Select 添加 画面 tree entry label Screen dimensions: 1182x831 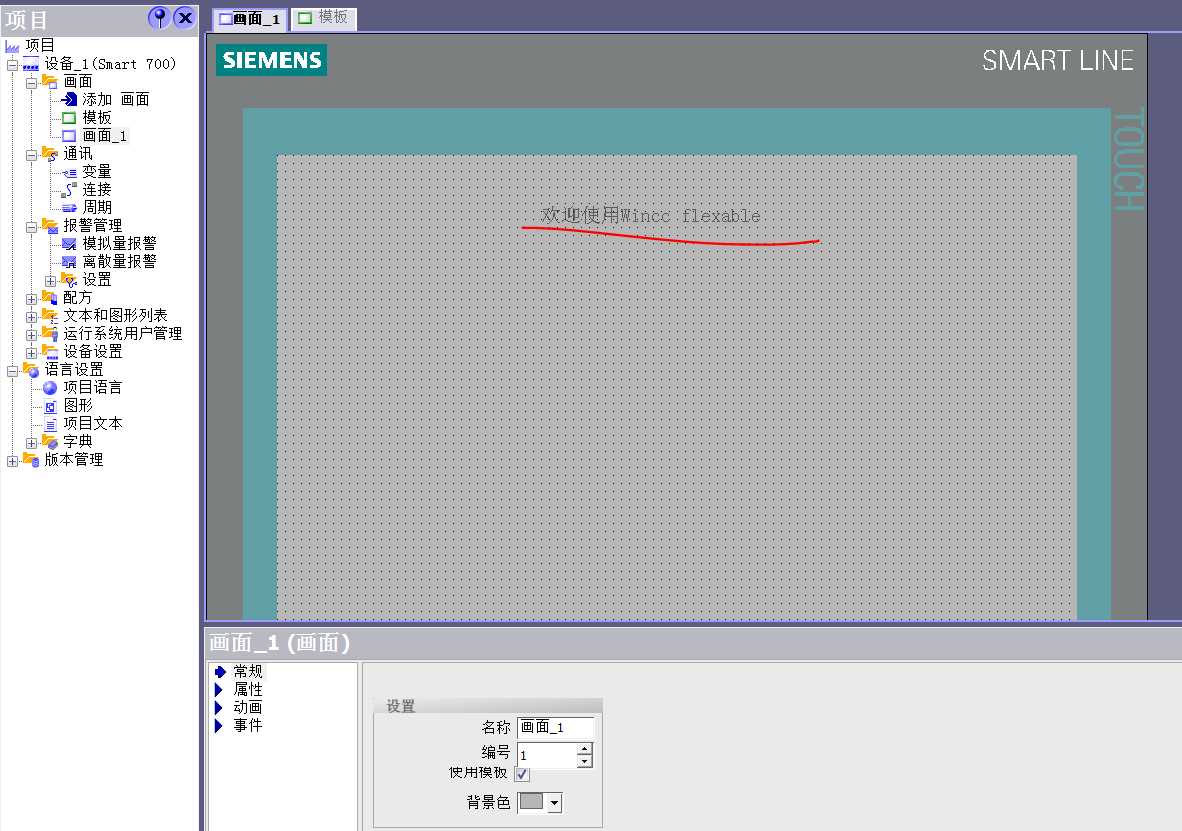tap(115, 100)
